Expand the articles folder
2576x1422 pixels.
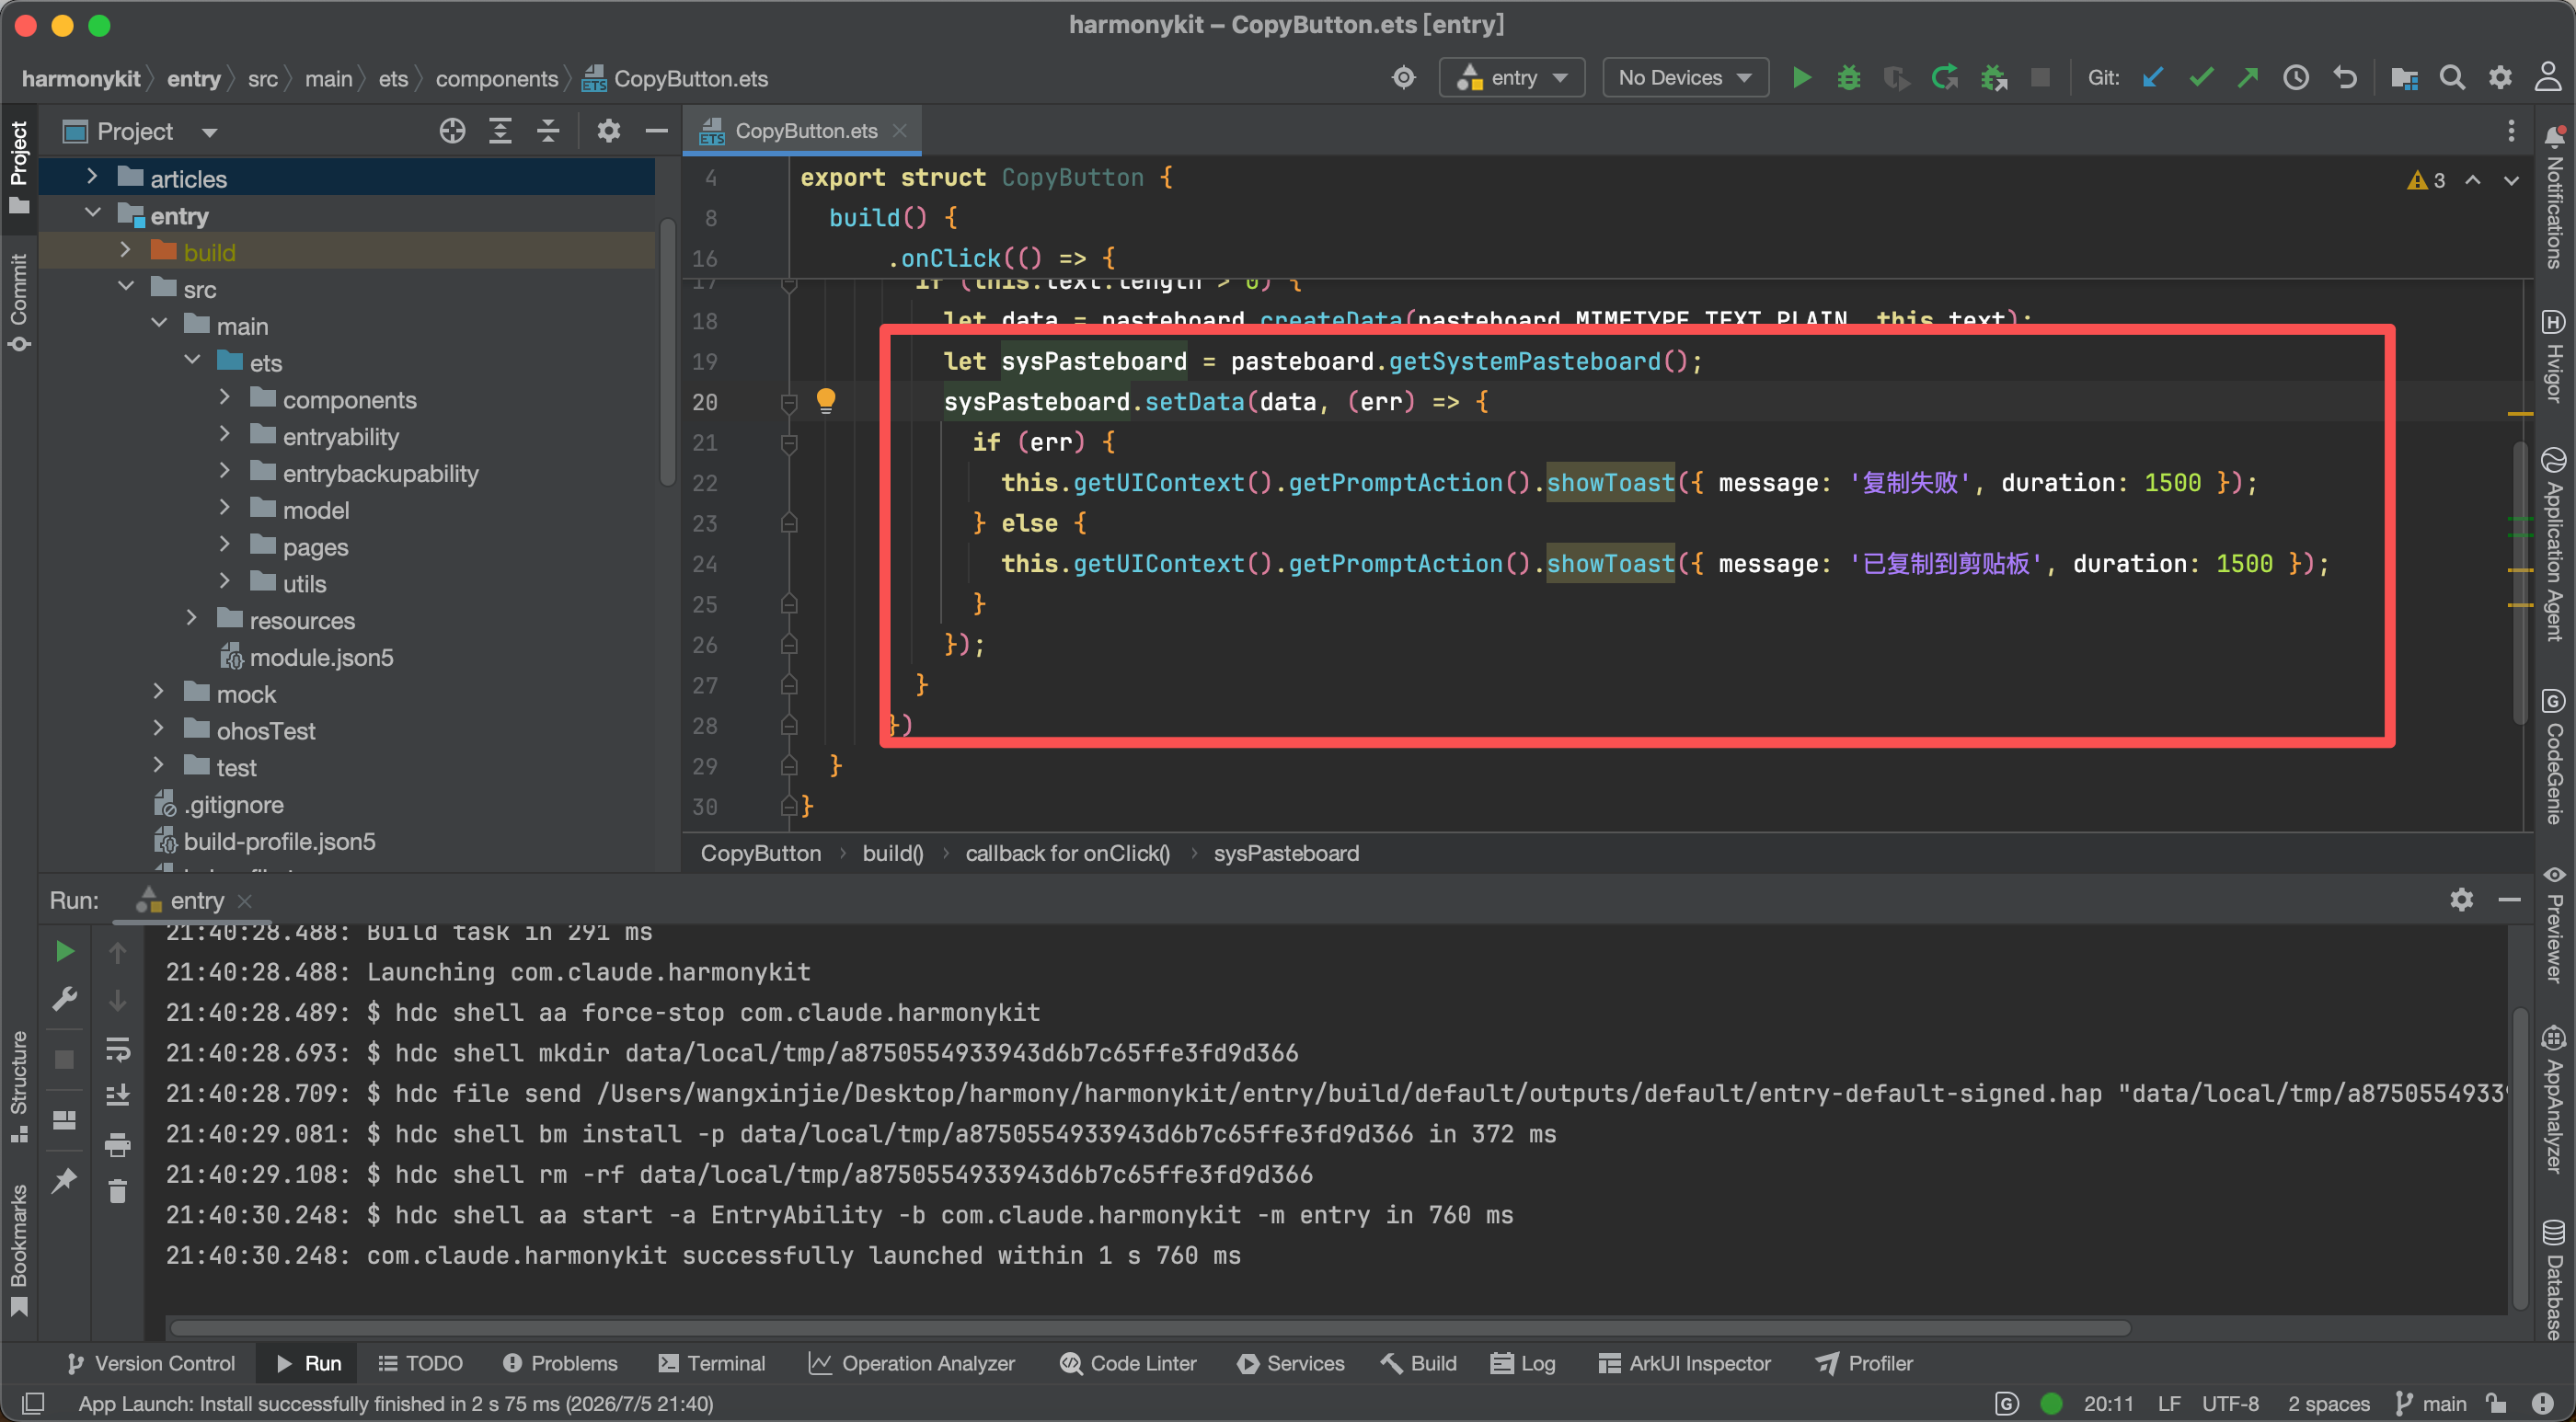coord(92,178)
